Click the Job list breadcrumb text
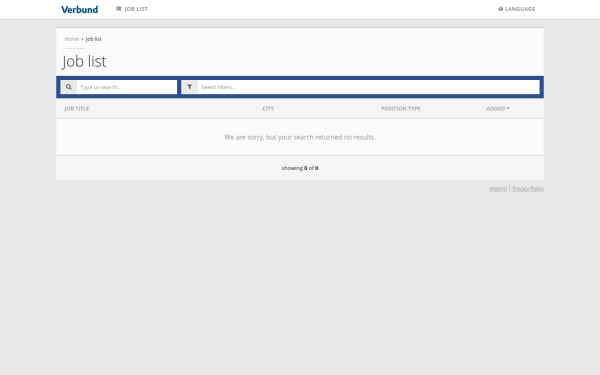Image resolution: width=600 pixels, height=375 pixels. click(93, 39)
